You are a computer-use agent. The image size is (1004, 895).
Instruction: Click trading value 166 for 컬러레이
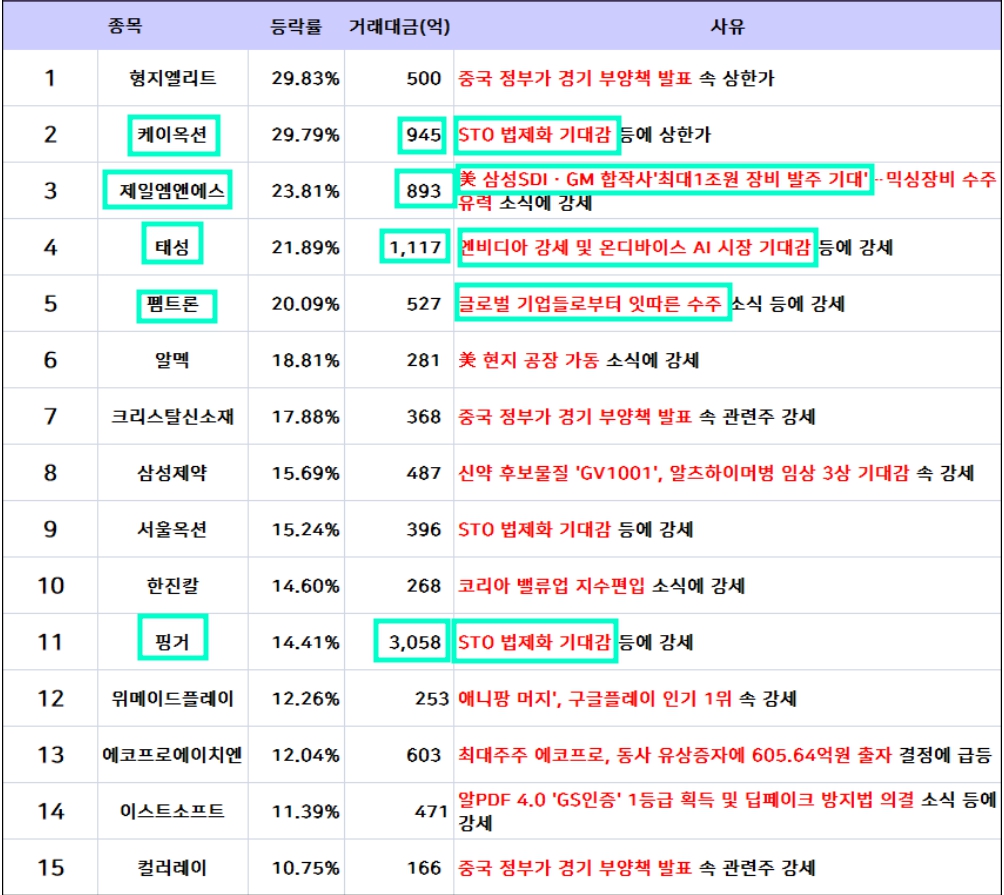424,867
